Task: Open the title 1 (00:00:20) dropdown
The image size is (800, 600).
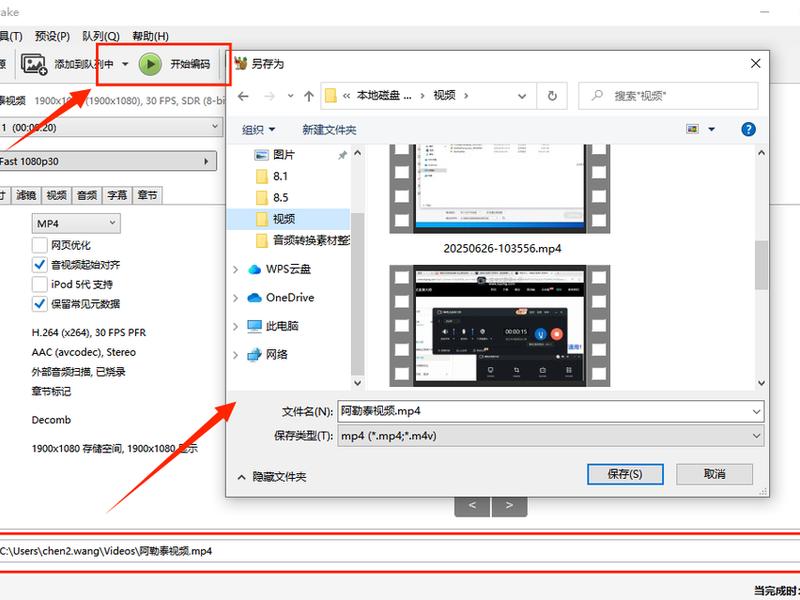Action: tap(110, 128)
